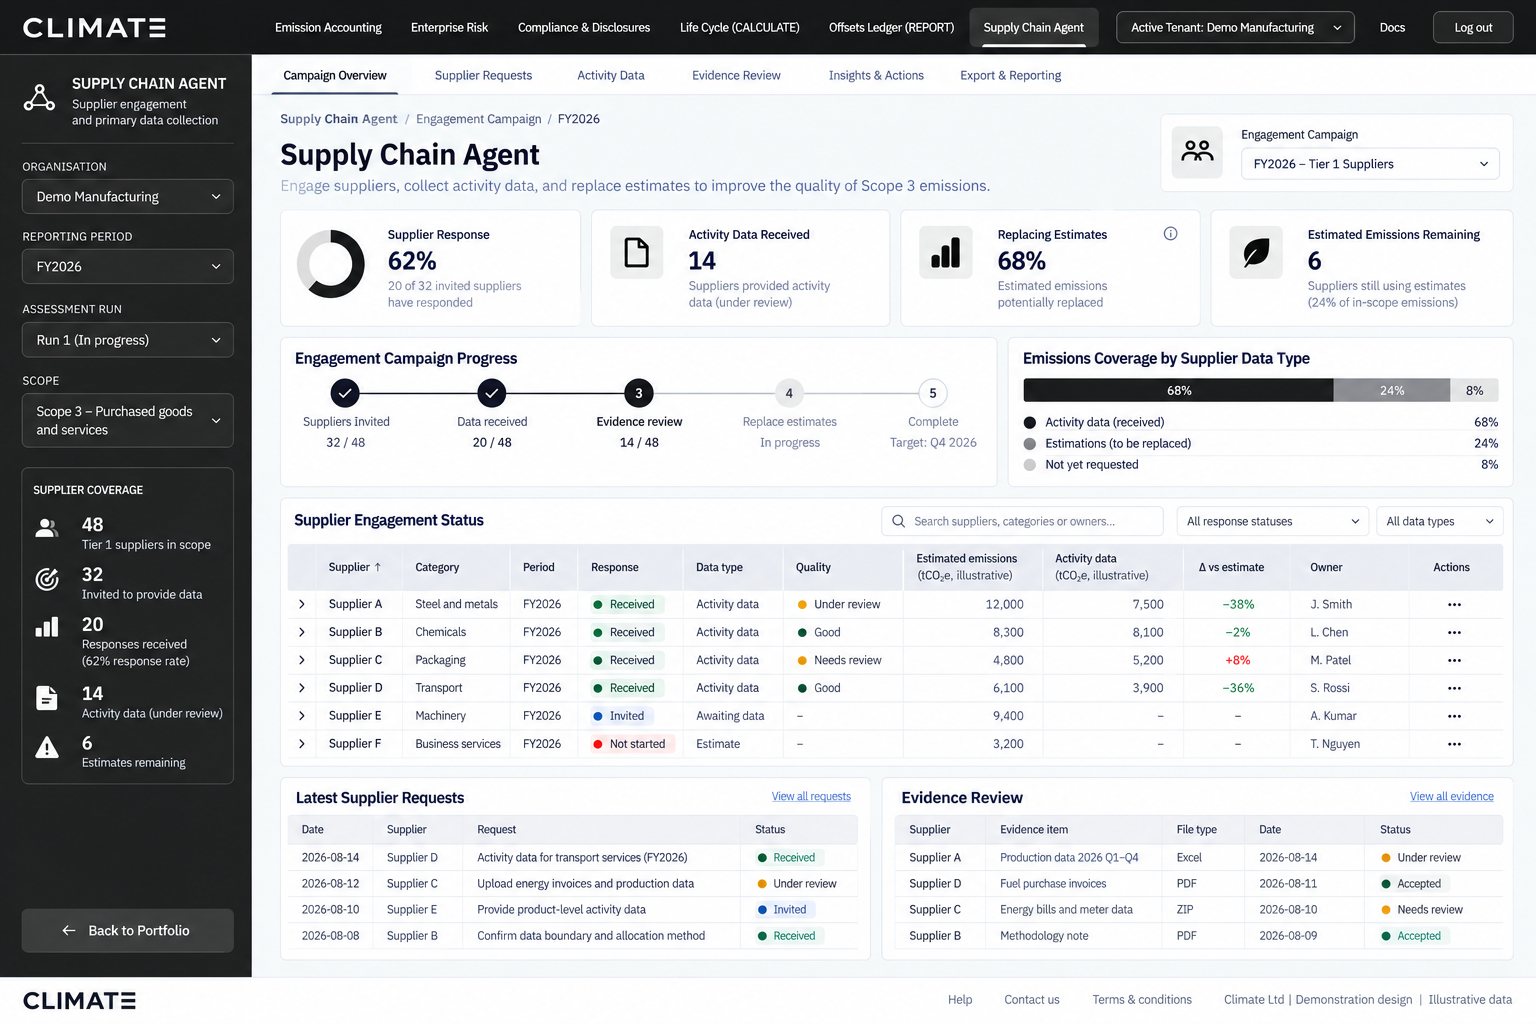The width and height of the screenshot is (1536, 1024).
Task: Expand the Supplier F row
Action: click(x=302, y=744)
